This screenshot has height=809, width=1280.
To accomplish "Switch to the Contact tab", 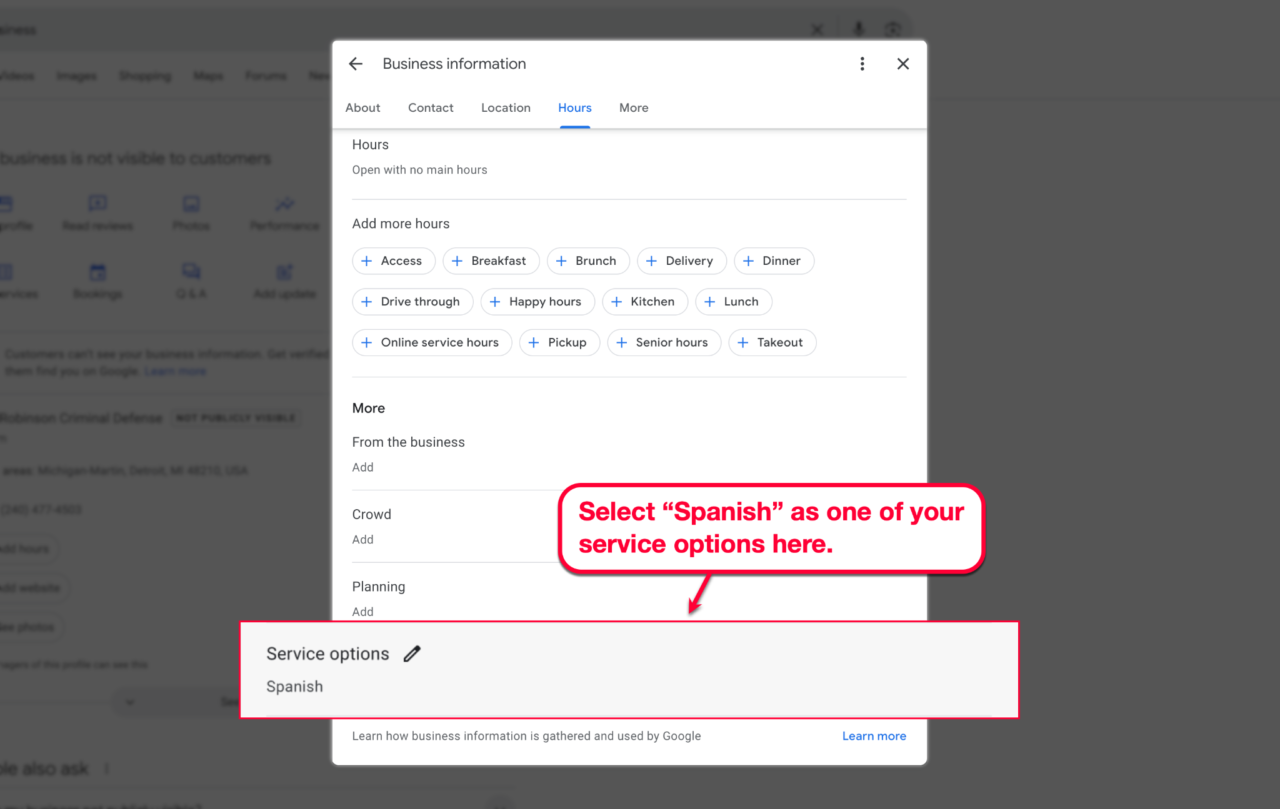I will coord(431,108).
